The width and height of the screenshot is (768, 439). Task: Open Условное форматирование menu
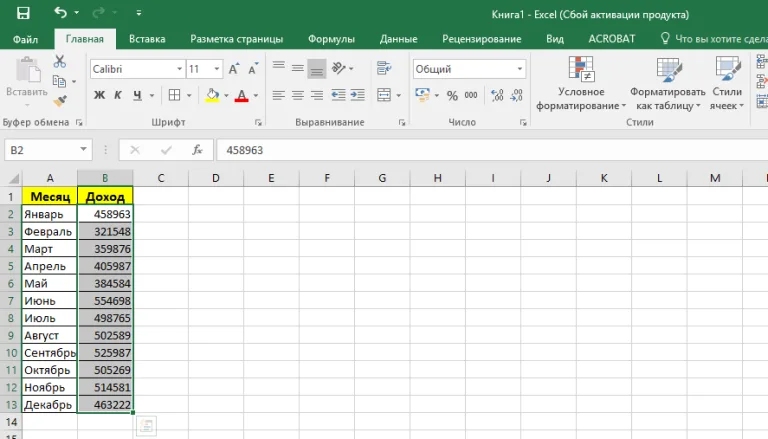click(x=581, y=83)
